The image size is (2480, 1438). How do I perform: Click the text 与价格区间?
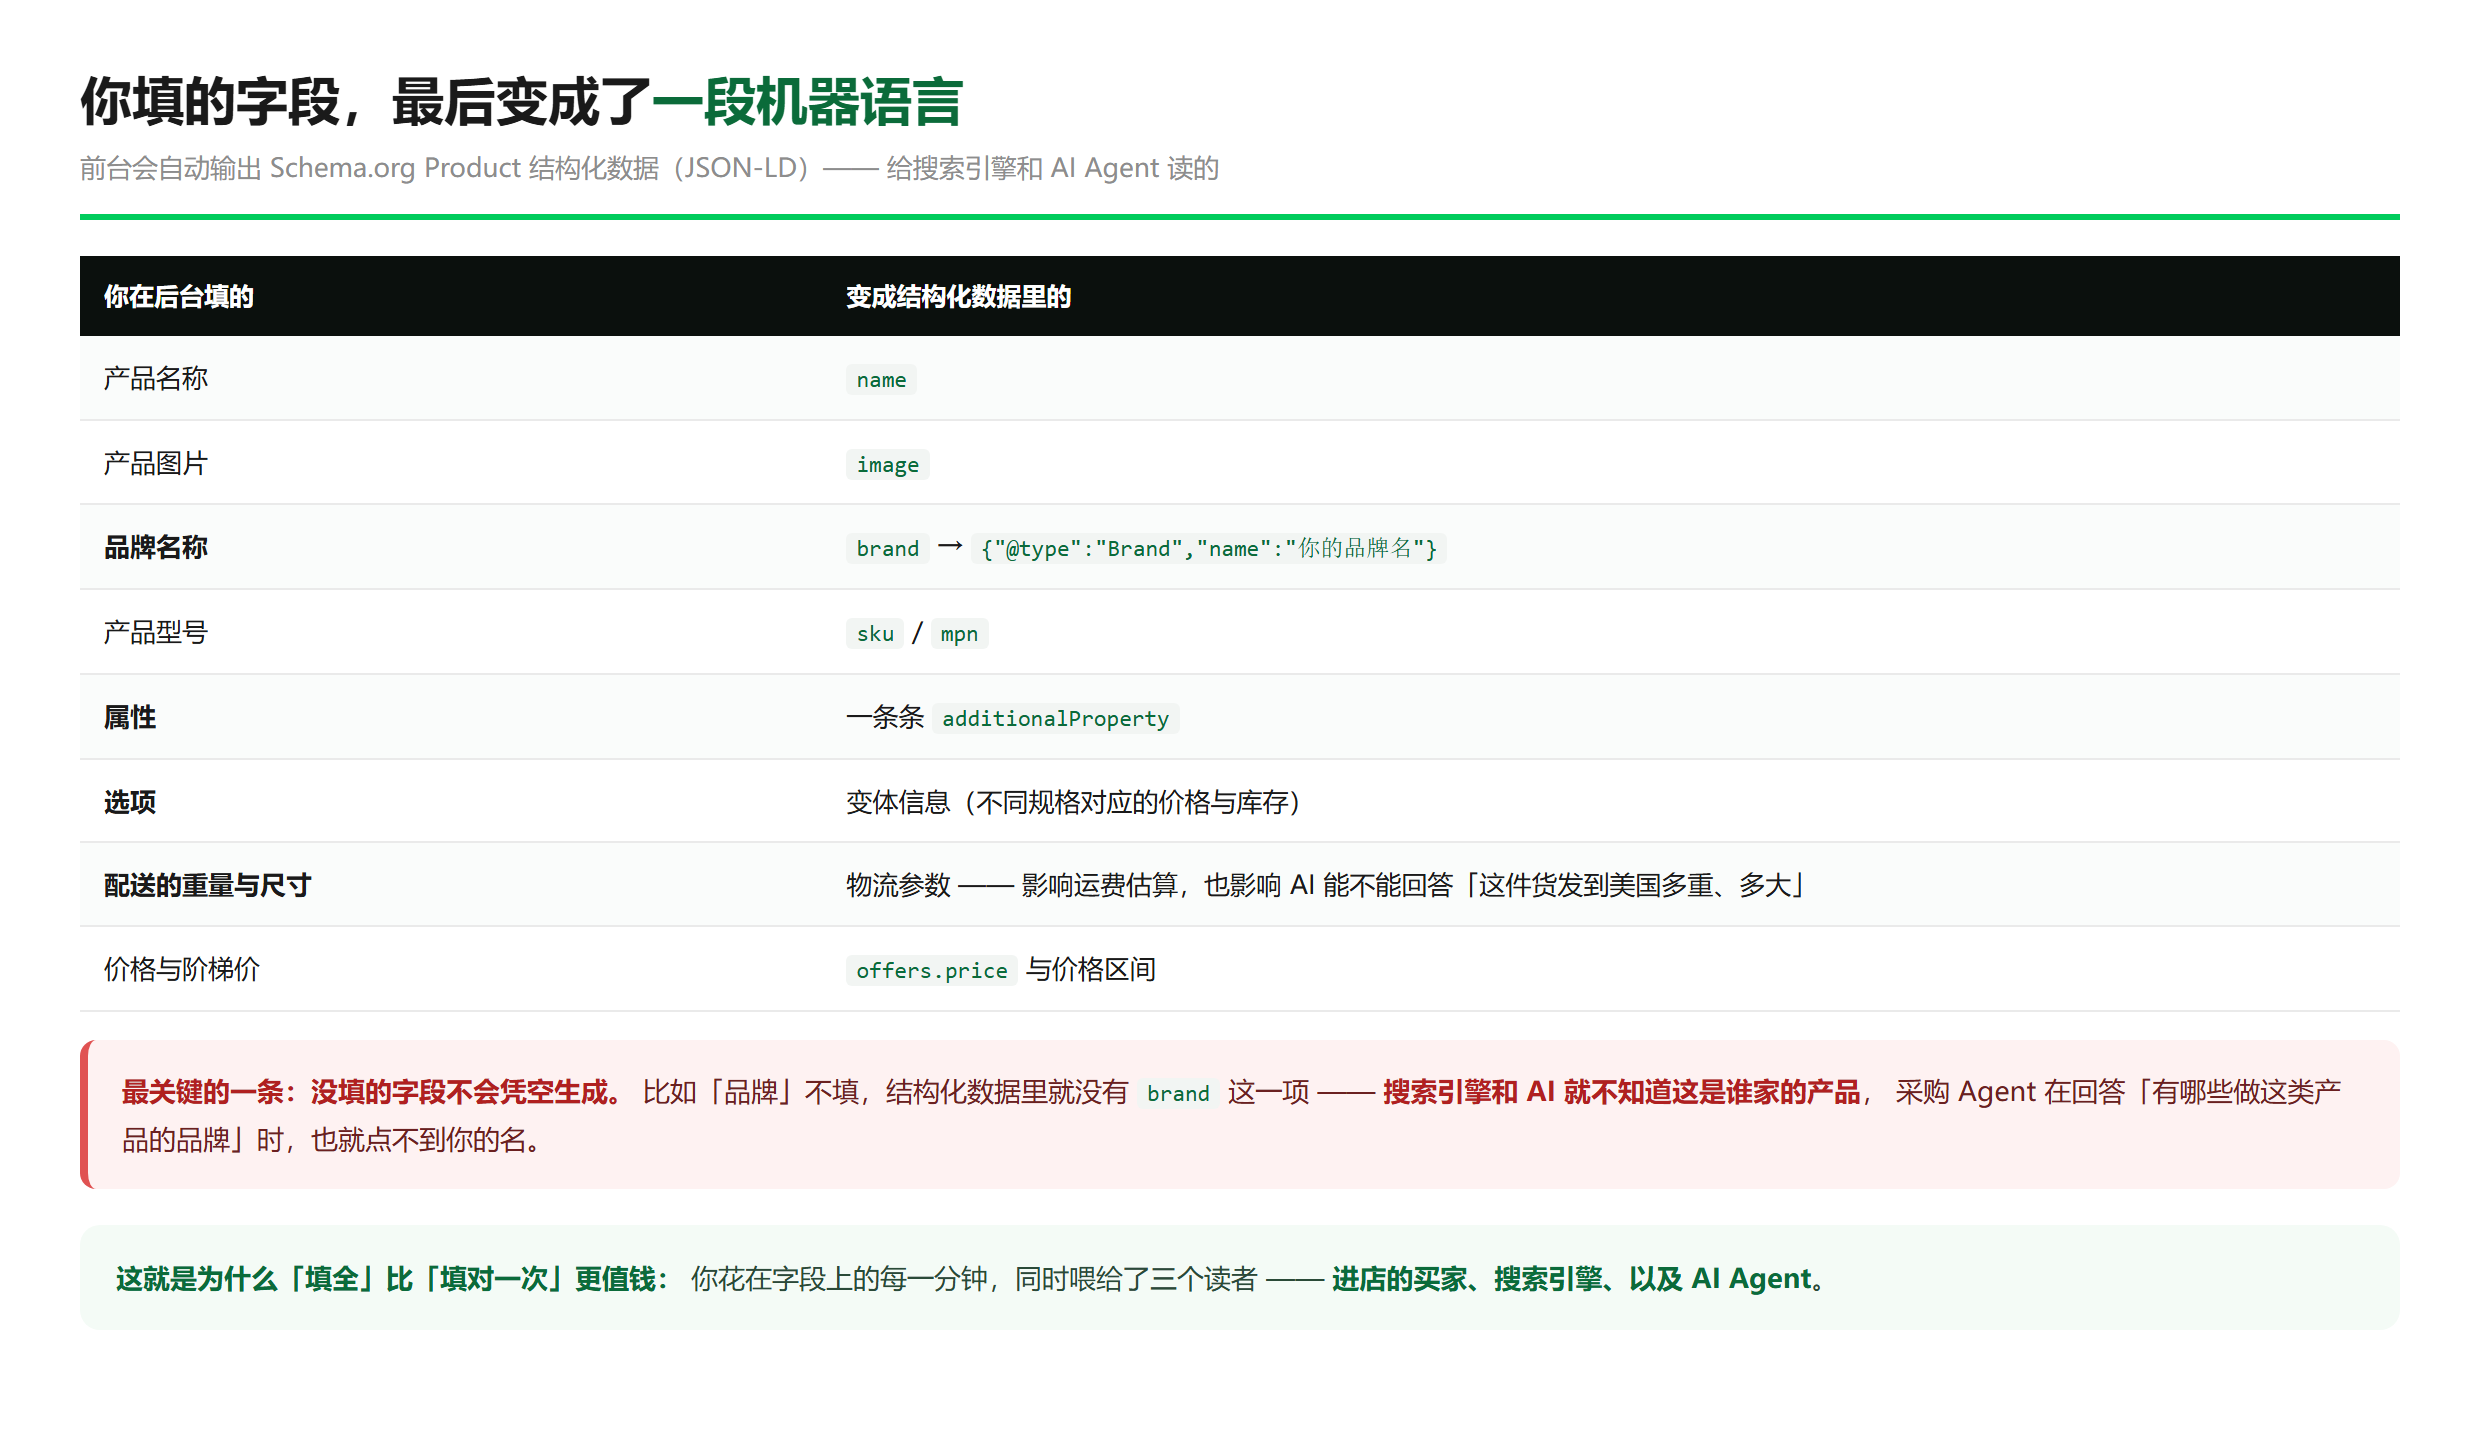1091,969
